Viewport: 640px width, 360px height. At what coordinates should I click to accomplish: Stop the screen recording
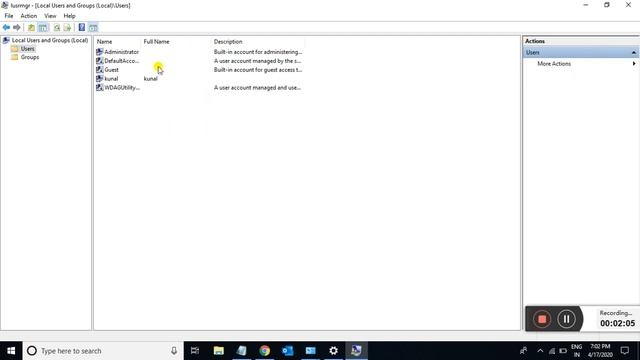[x=542, y=319]
